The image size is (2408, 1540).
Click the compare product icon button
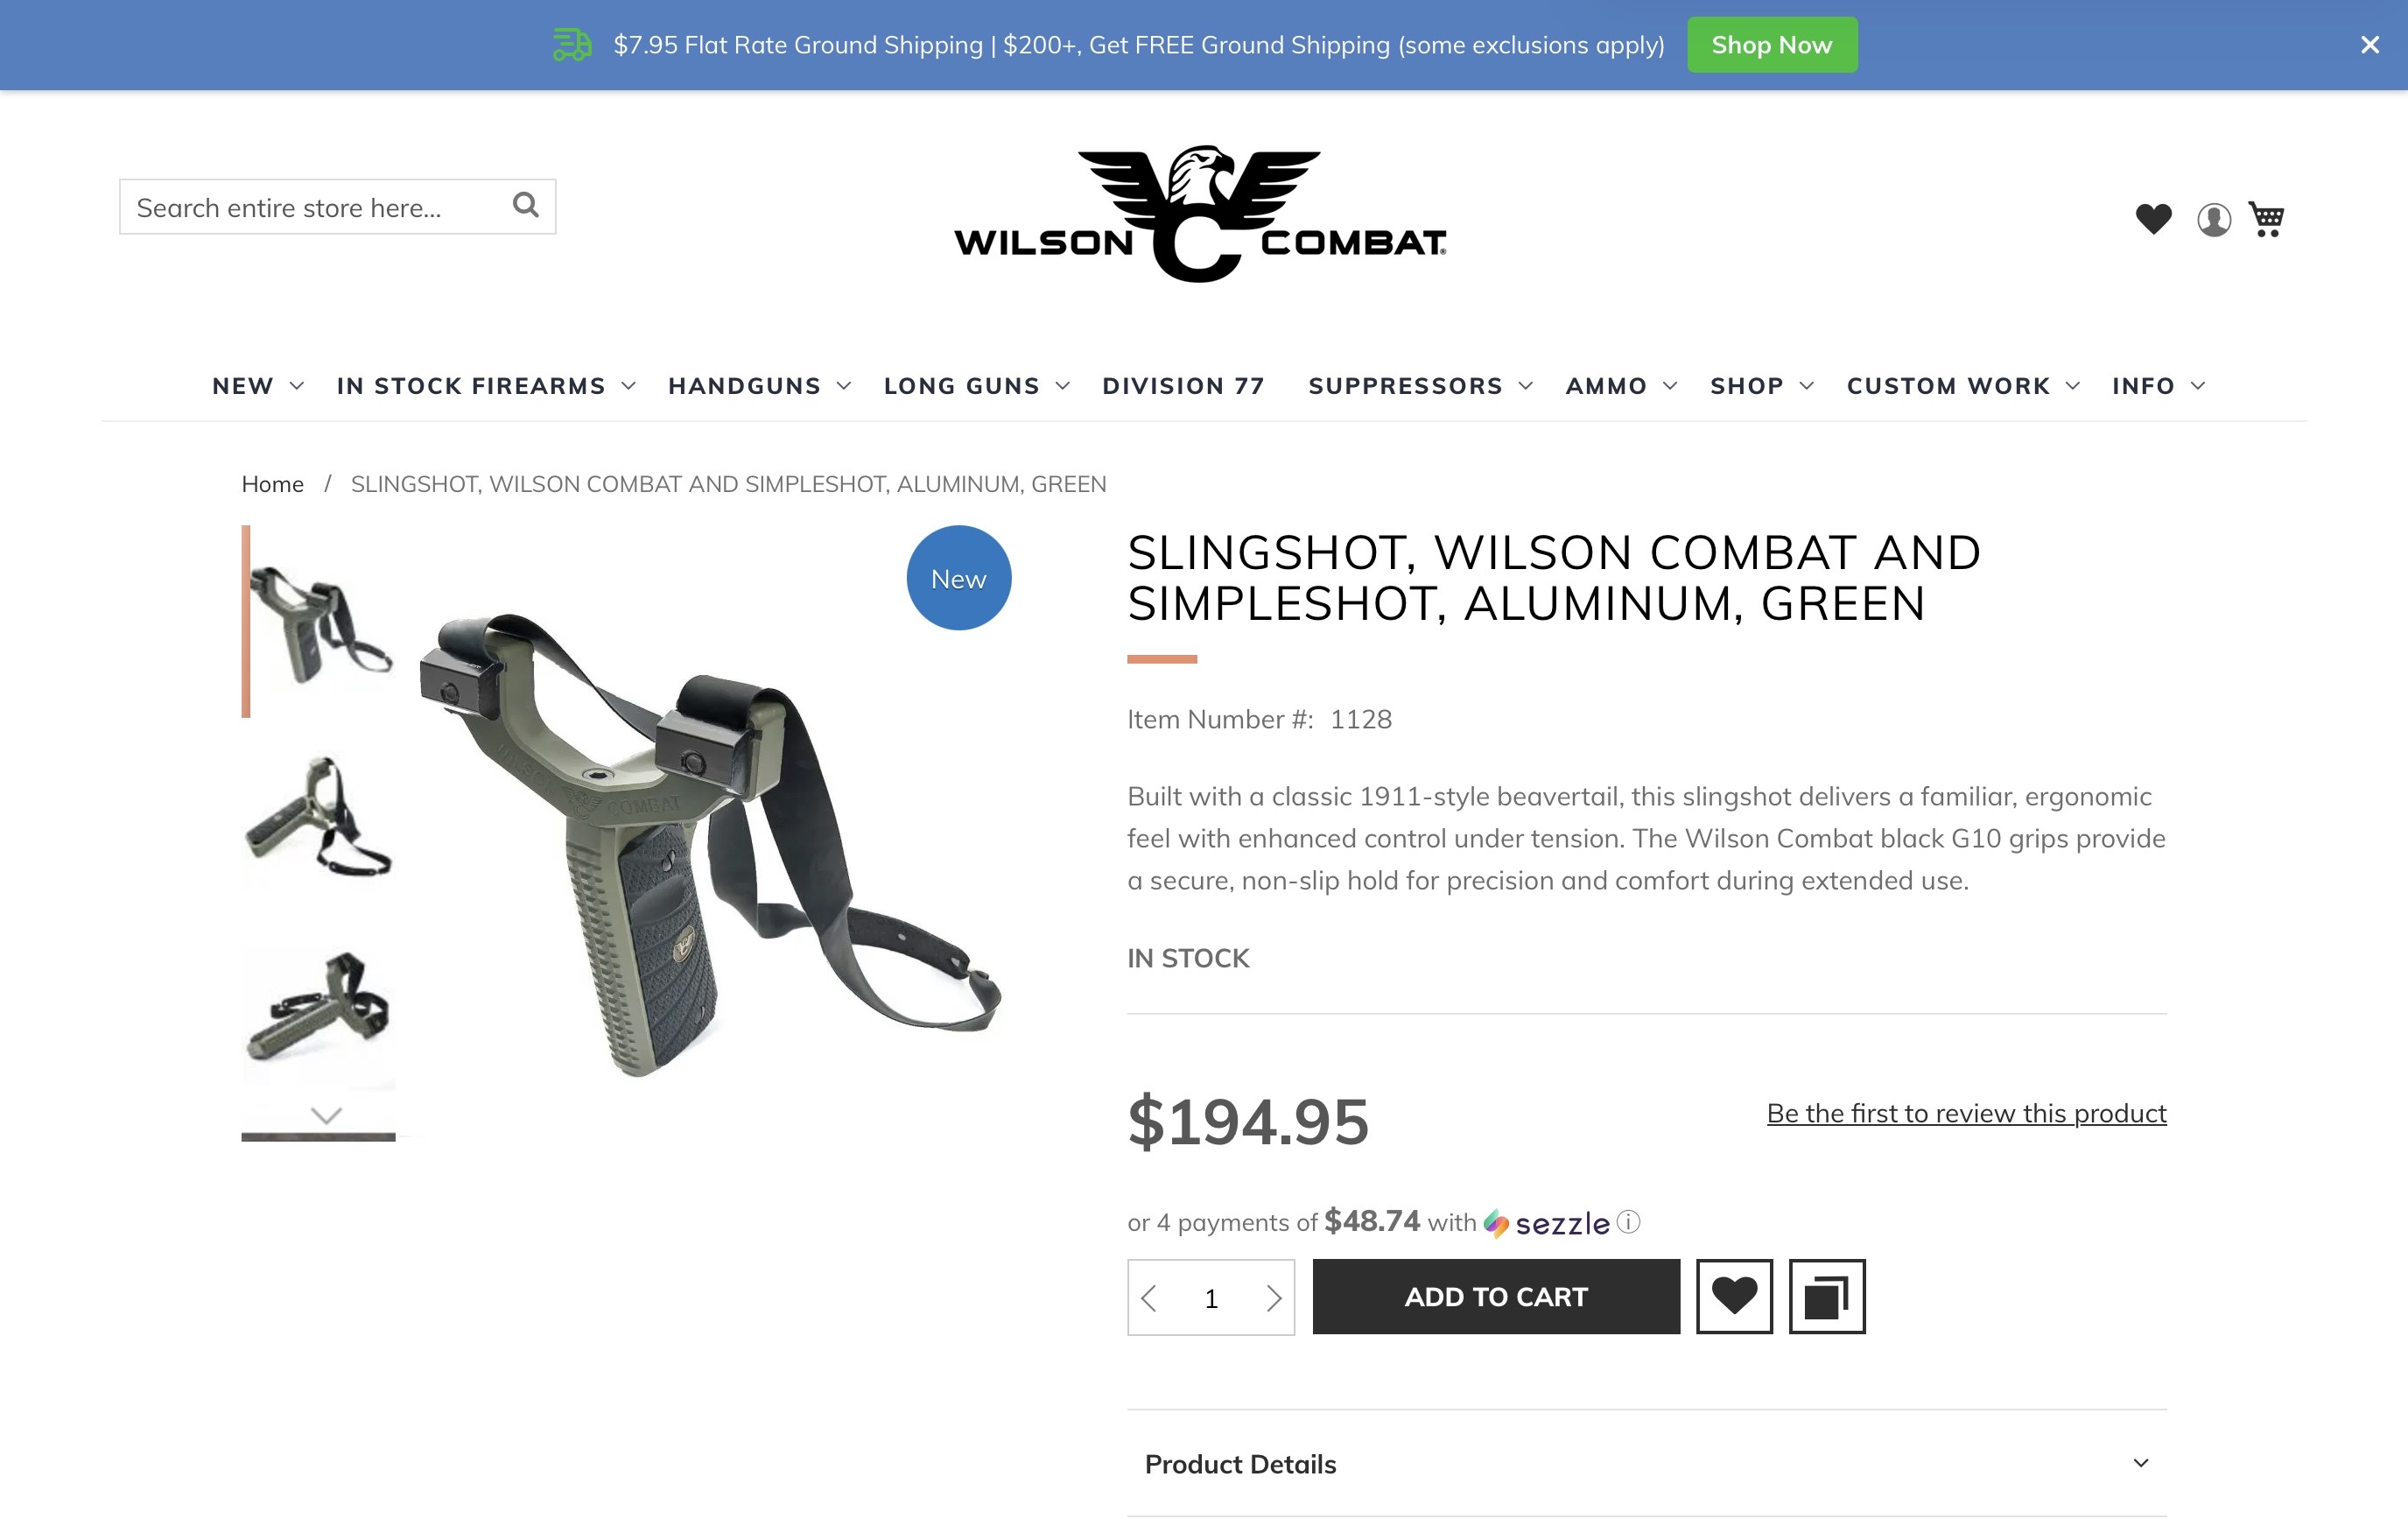click(1827, 1296)
